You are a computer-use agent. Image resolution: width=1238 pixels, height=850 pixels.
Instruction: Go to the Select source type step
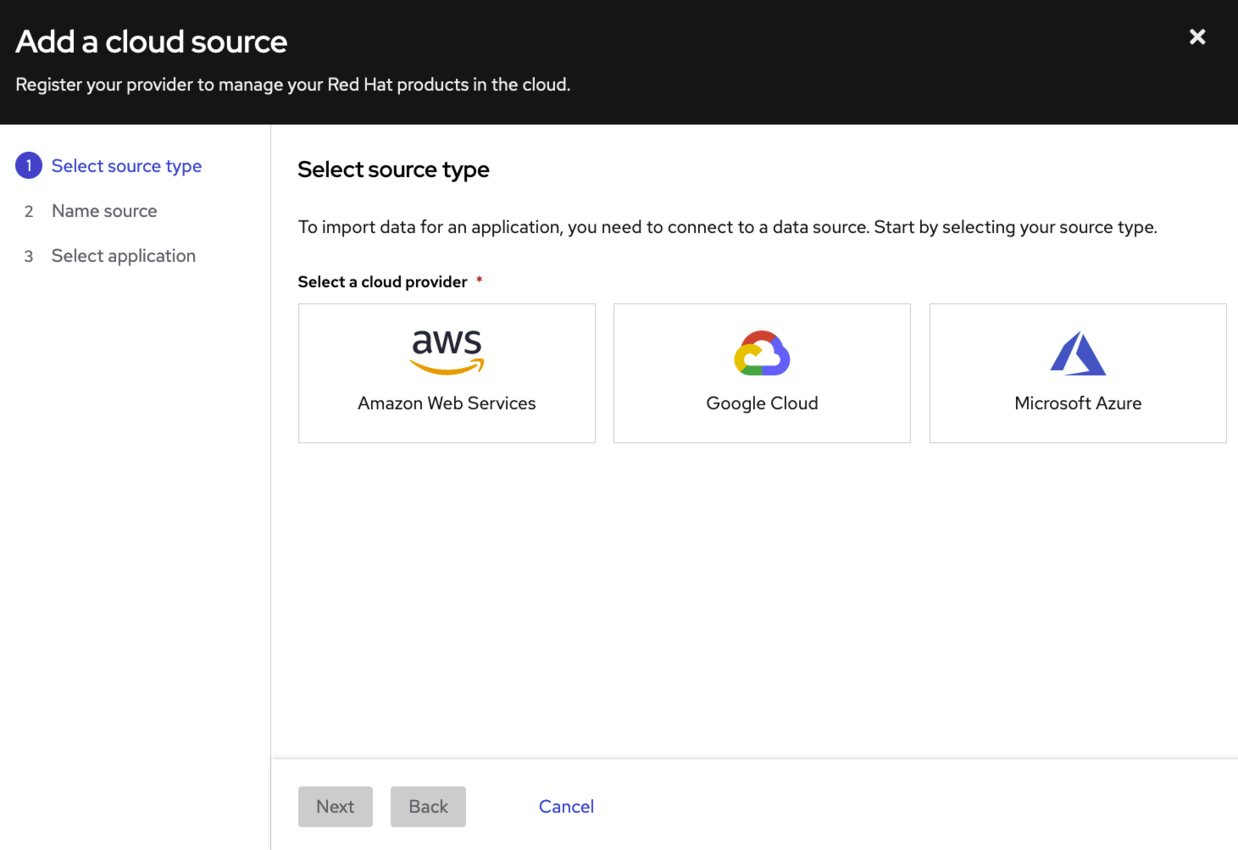coord(126,165)
